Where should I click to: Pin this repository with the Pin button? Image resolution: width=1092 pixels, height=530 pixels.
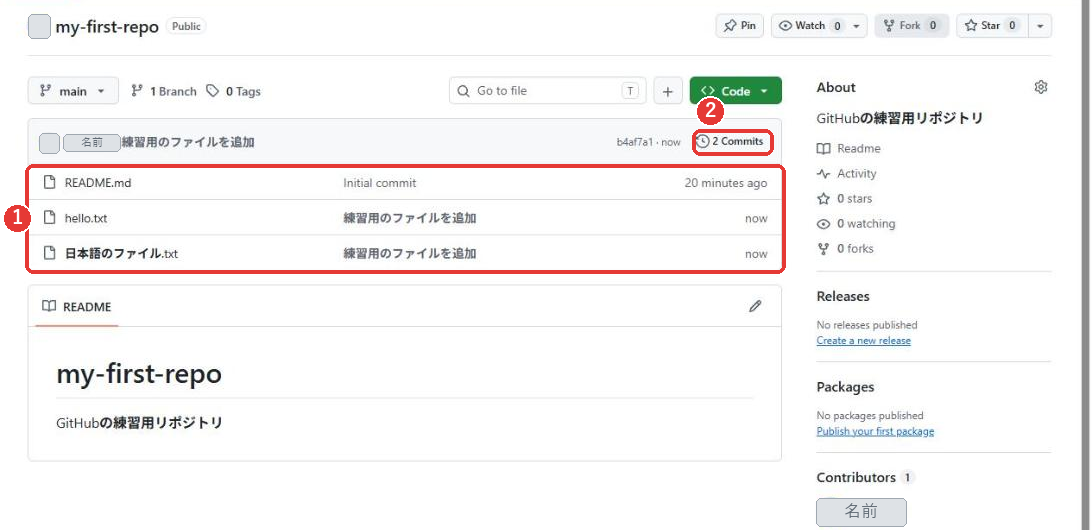coord(740,26)
